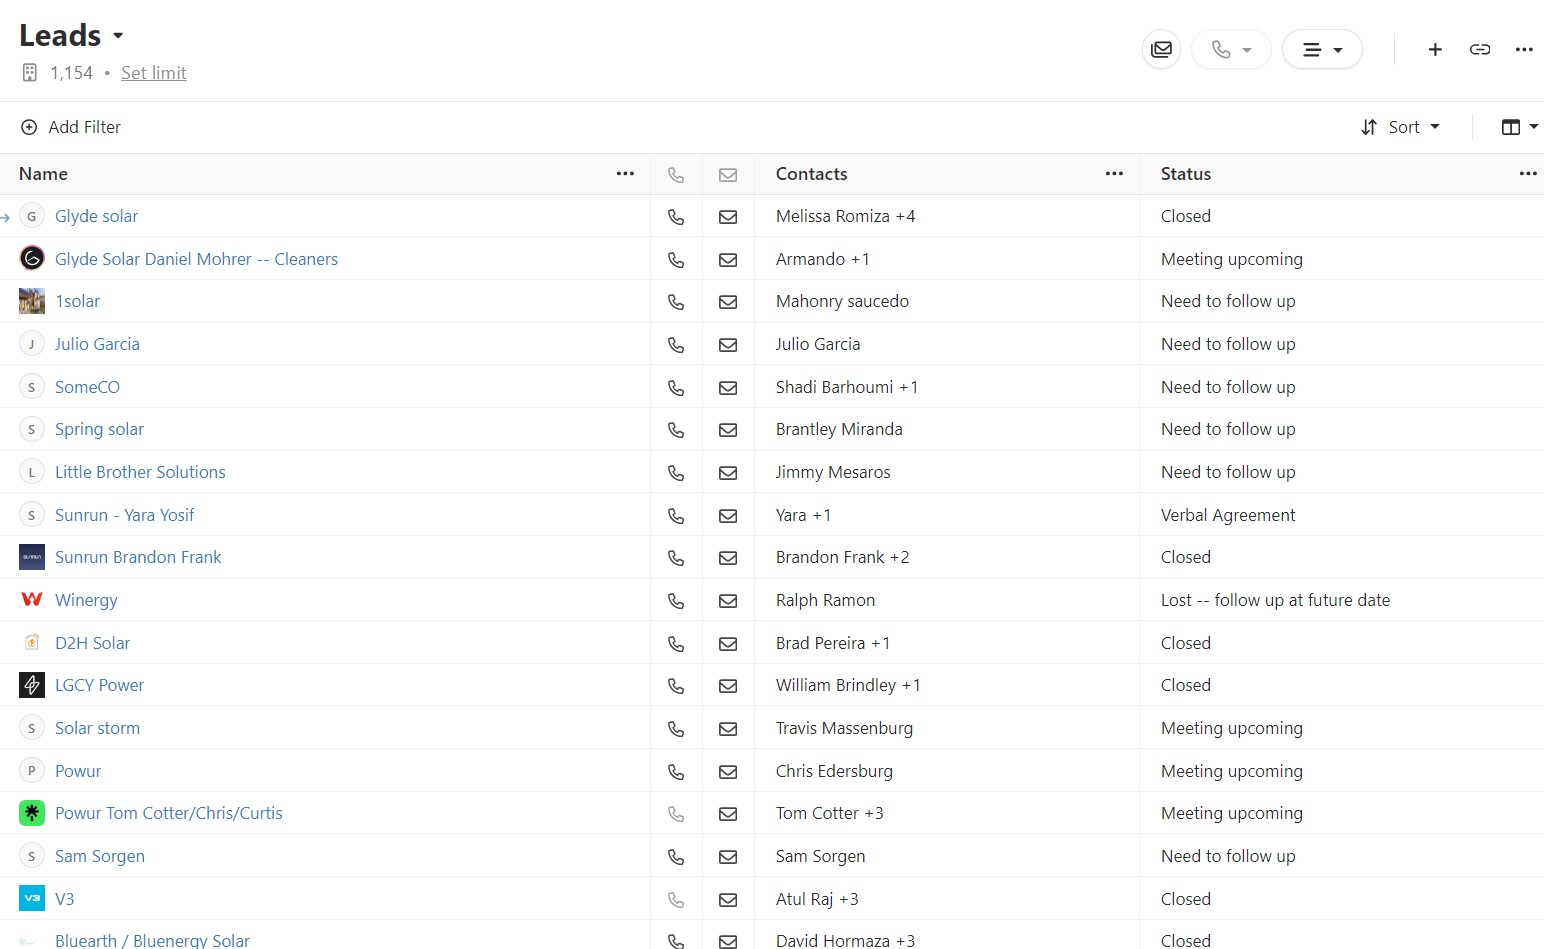This screenshot has height=949, width=1544.
Task: Open the Sort menu
Action: [x=1401, y=127]
